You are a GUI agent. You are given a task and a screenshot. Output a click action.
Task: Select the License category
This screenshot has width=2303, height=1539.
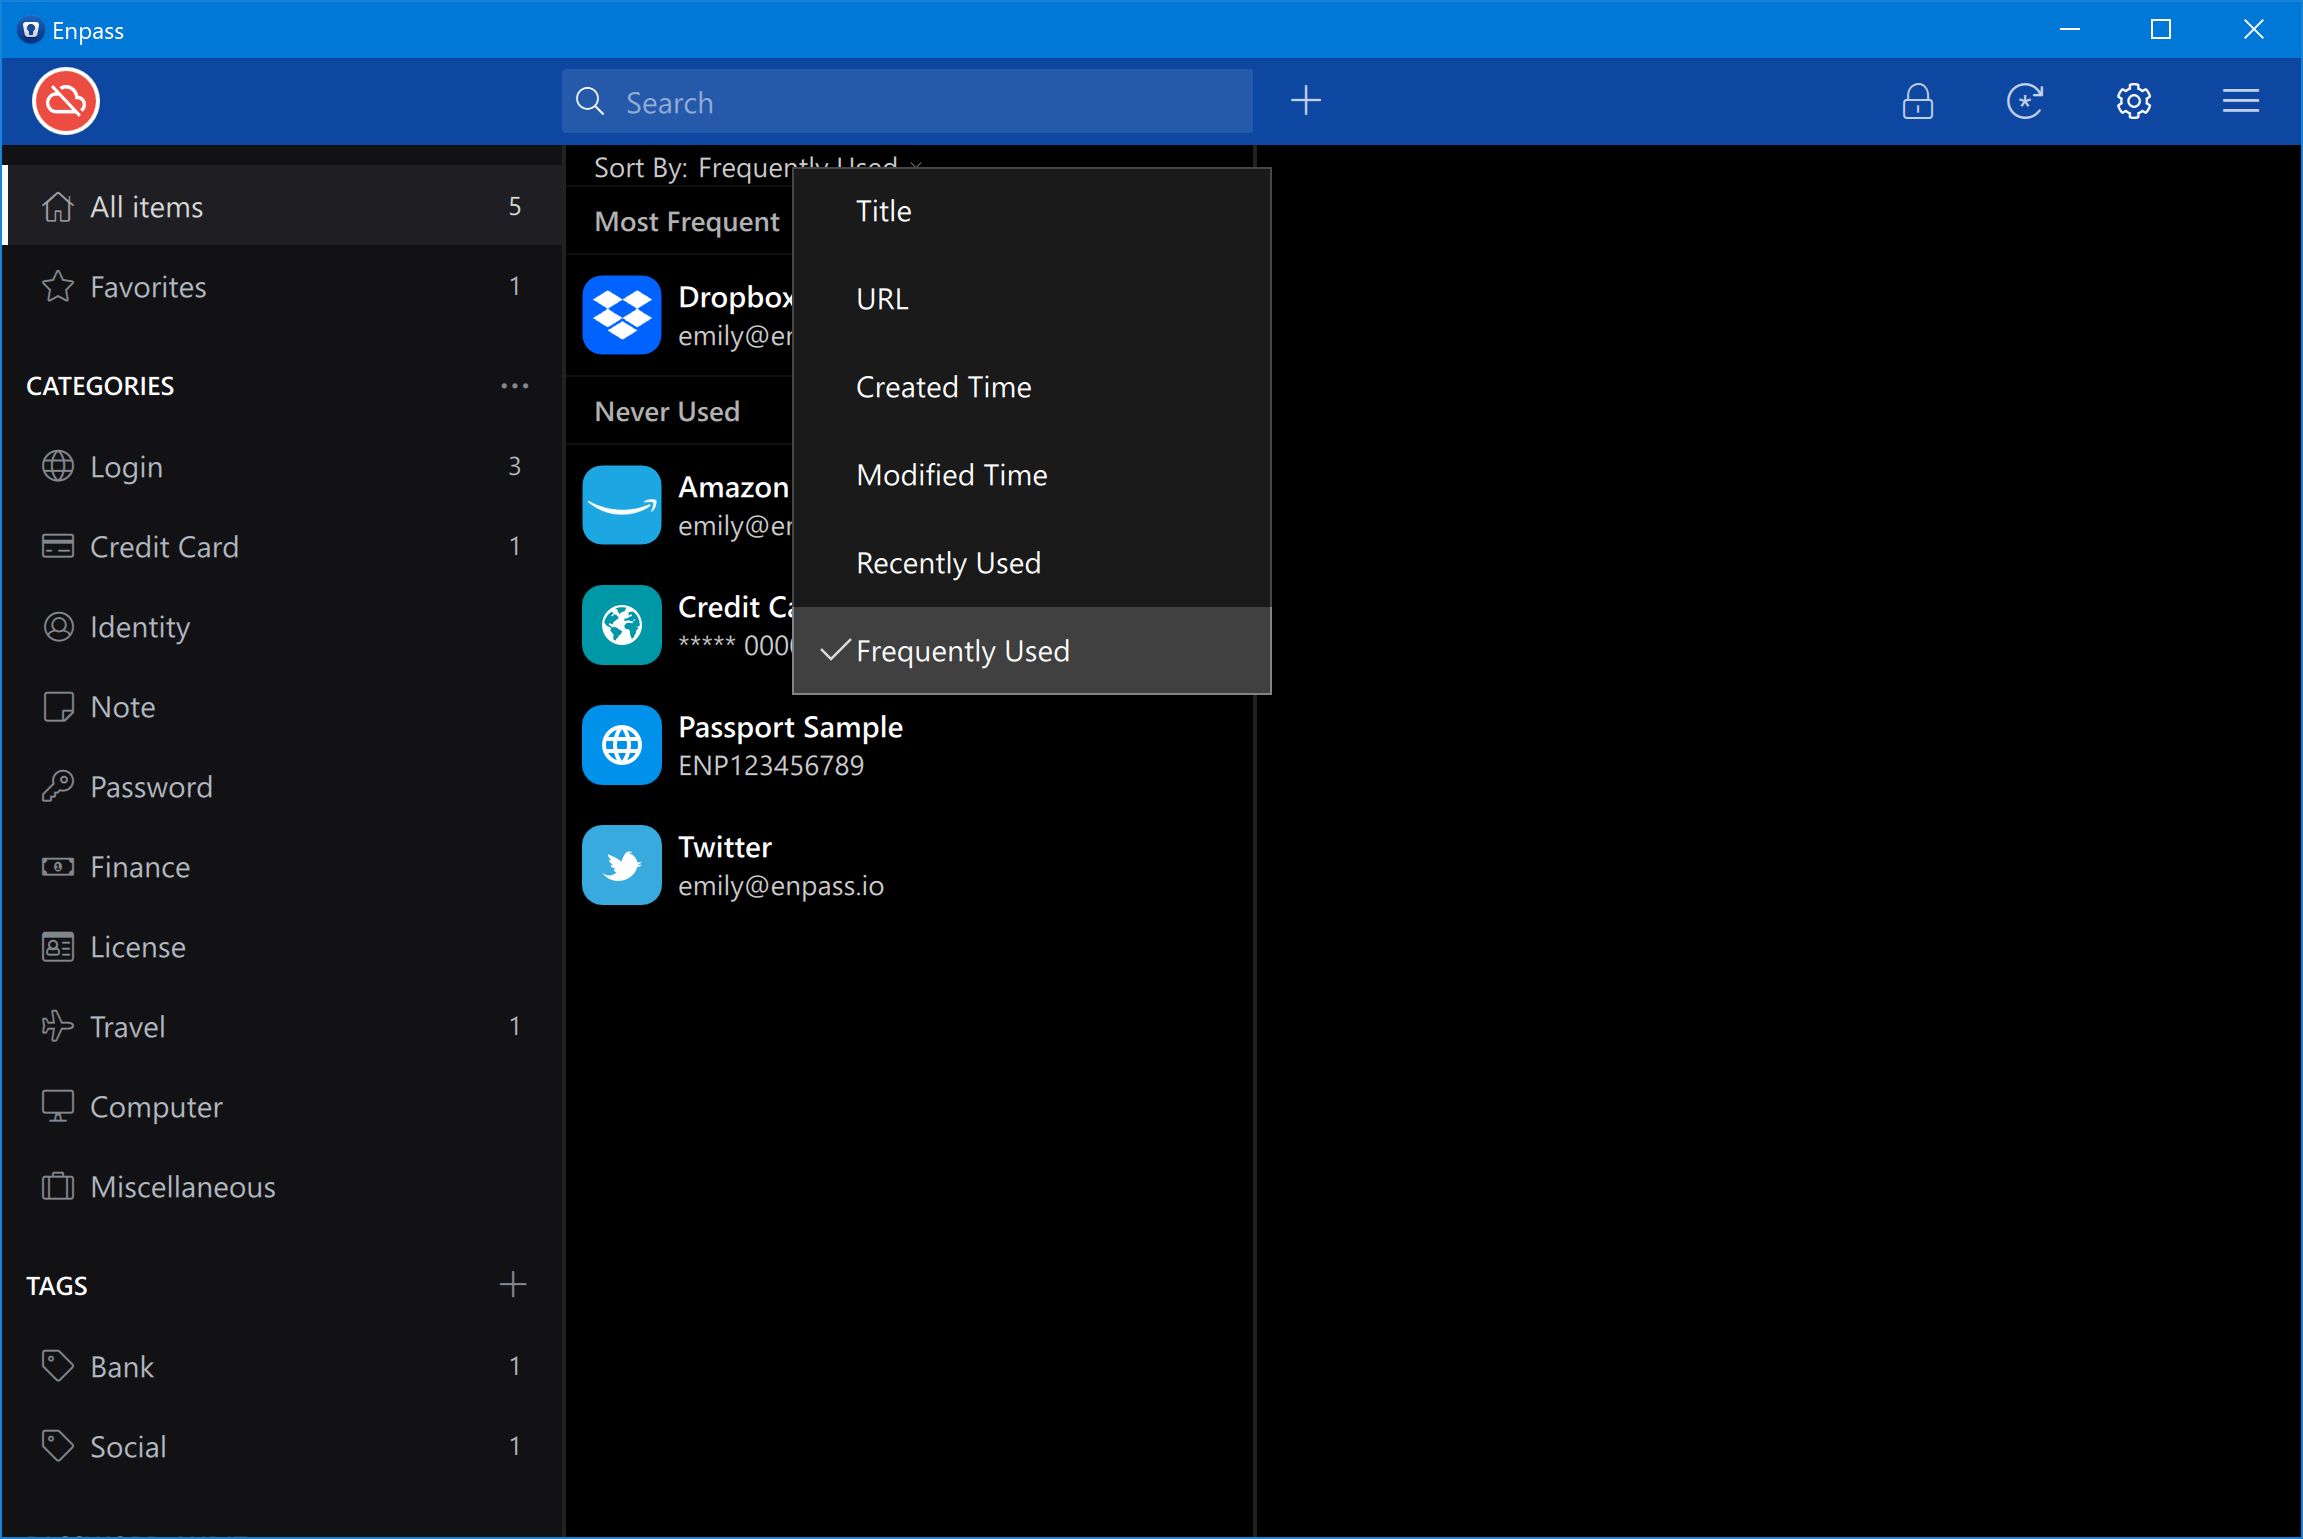(283, 946)
